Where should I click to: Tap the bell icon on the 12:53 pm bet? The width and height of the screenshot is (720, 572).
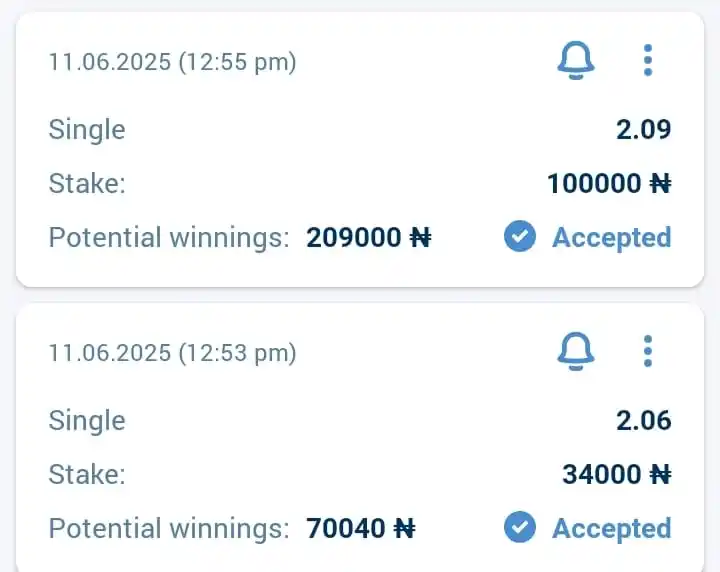click(x=576, y=351)
